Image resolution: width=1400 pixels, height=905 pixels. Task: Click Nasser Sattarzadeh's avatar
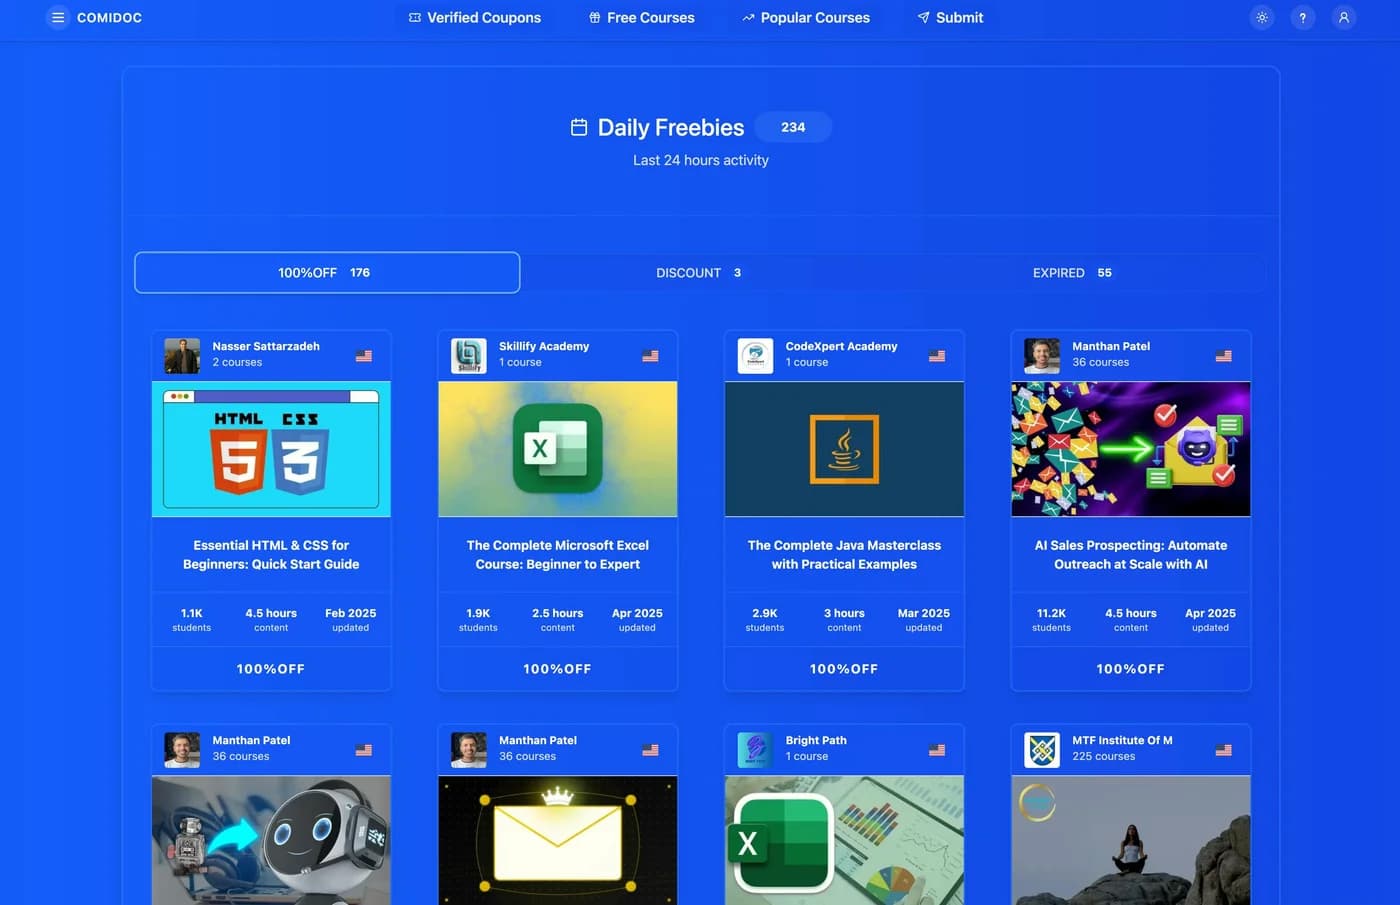182,355
